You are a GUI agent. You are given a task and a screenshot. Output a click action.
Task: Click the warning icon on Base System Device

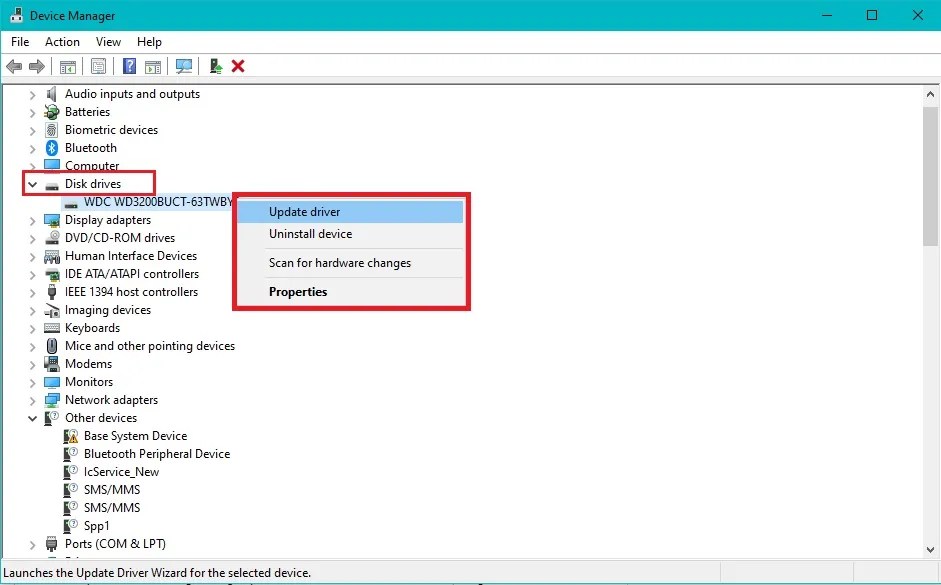(70, 435)
